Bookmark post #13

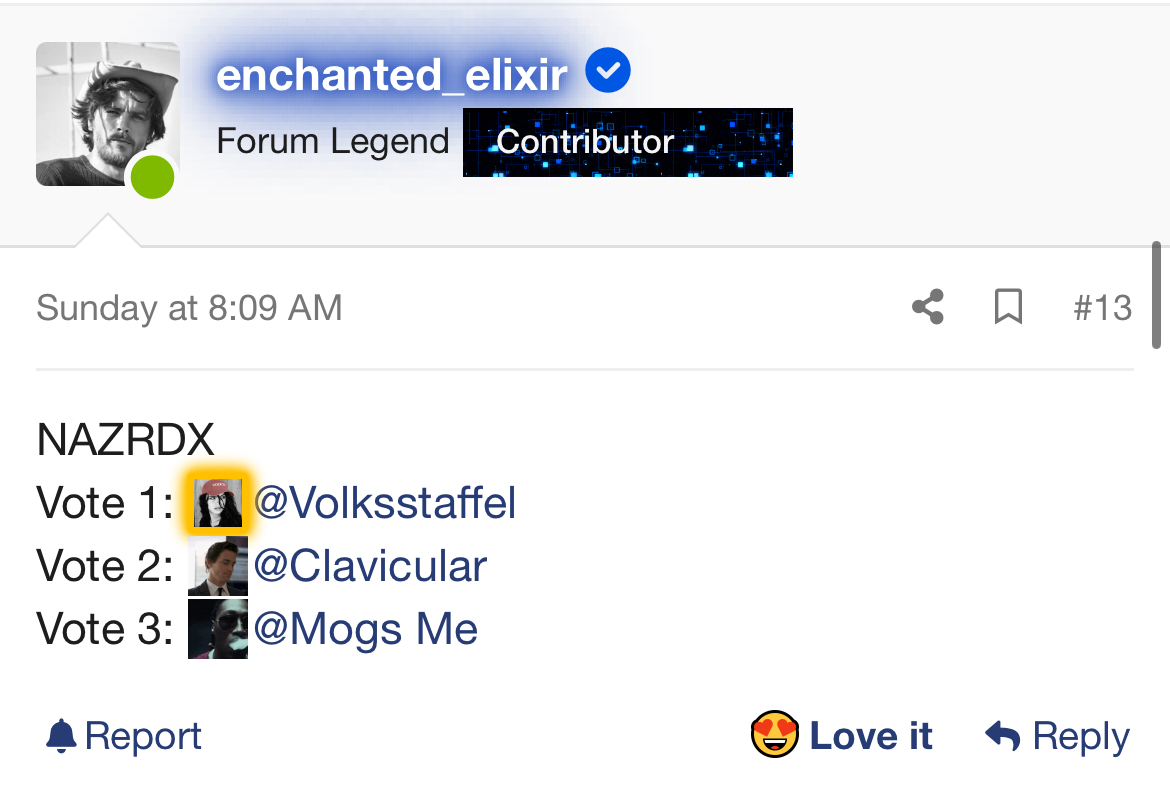tap(1008, 307)
